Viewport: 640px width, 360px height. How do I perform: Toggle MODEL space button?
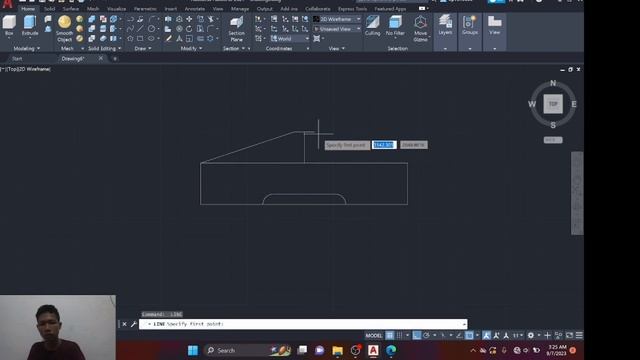coord(373,336)
